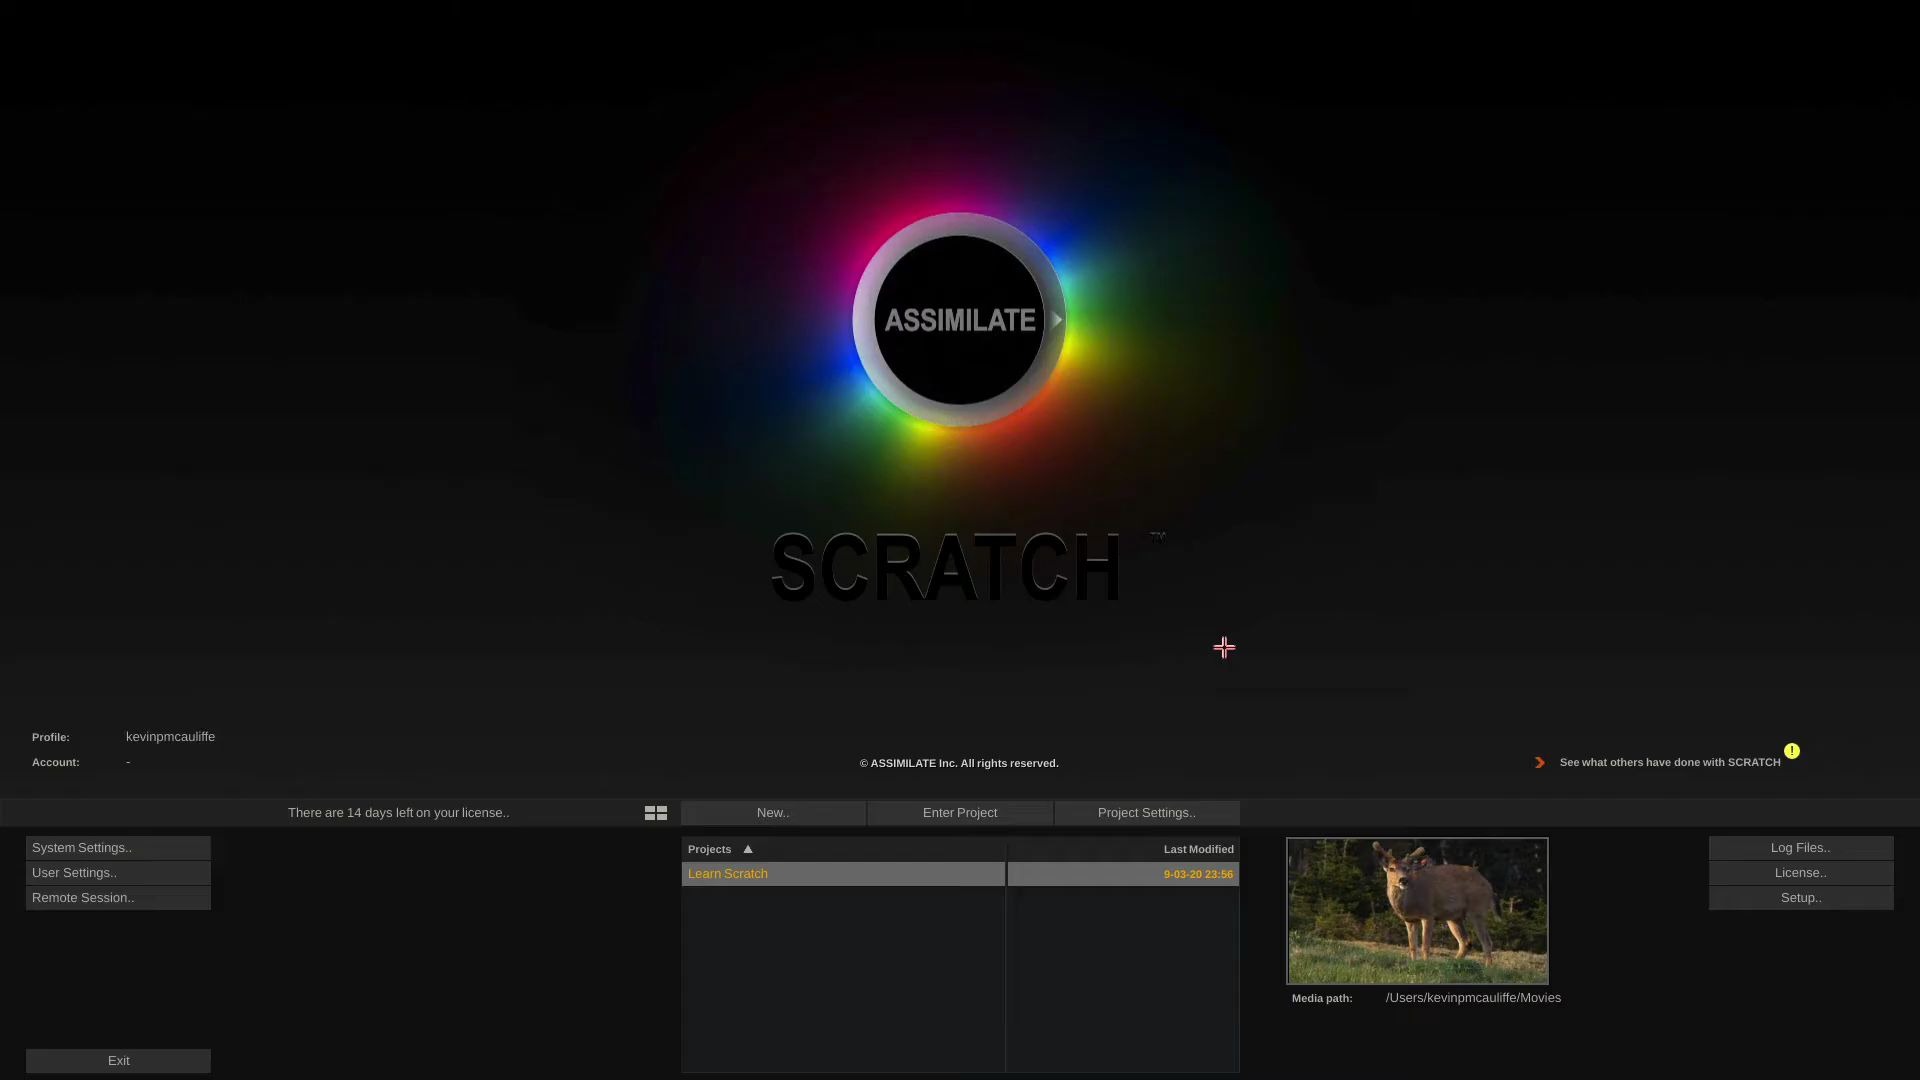Expand the Learn Scratch project entry
Screen dimensions: 1920x1080
[x=727, y=873]
